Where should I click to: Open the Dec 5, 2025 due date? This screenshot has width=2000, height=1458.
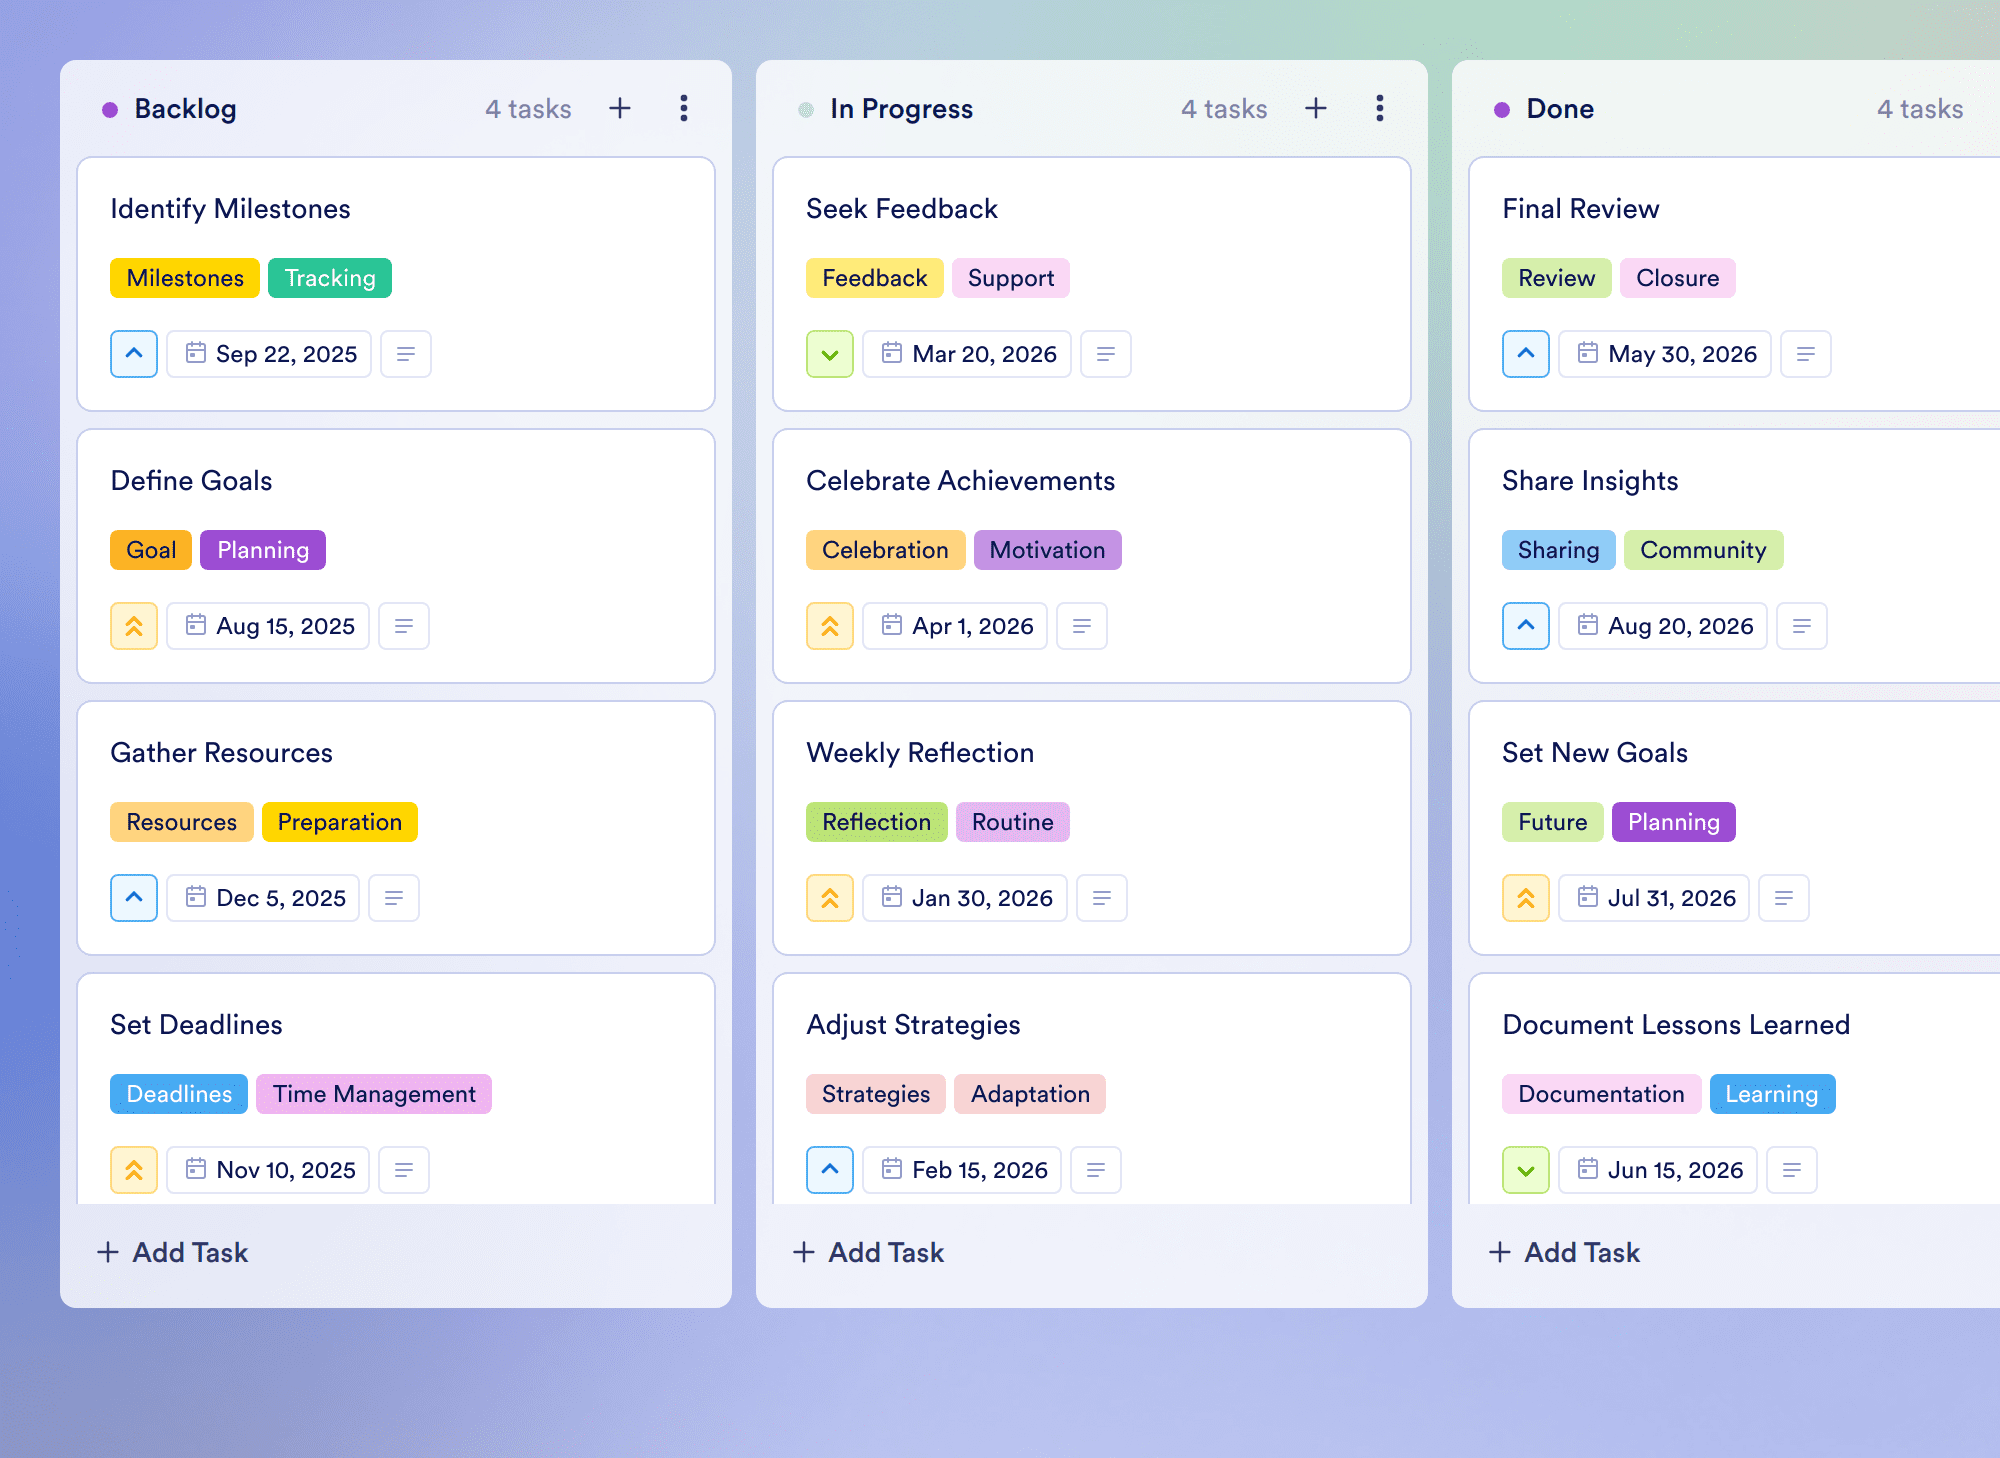pos(263,898)
